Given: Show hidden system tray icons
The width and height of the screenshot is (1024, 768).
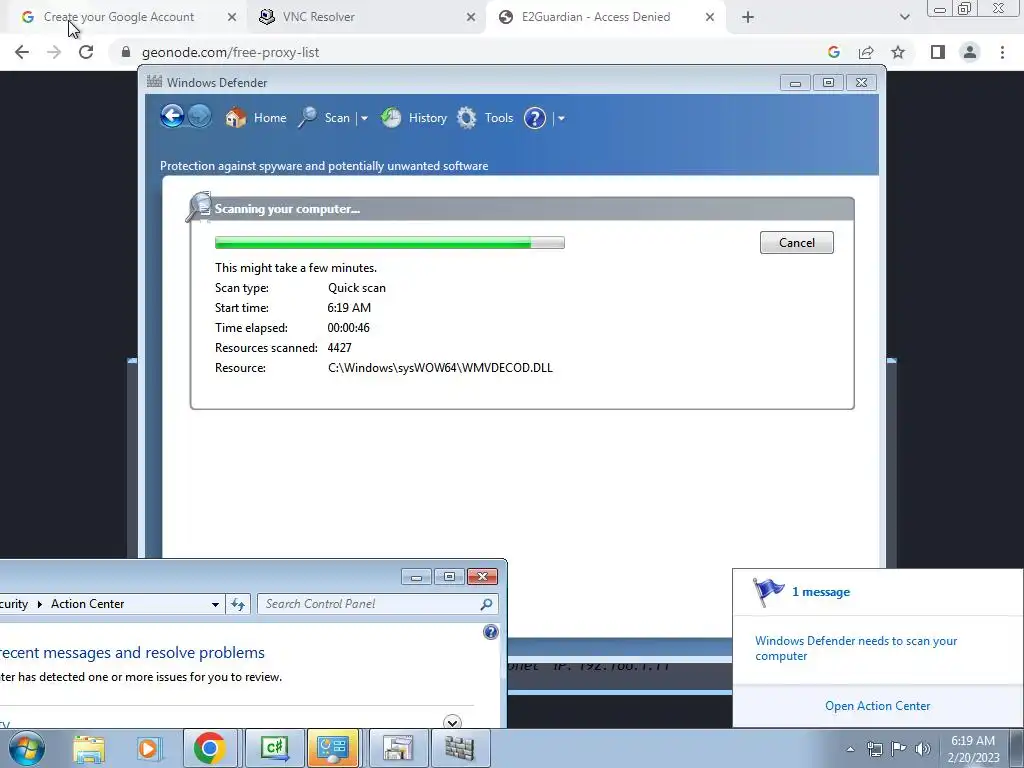Looking at the screenshot, I should point(850,749).
